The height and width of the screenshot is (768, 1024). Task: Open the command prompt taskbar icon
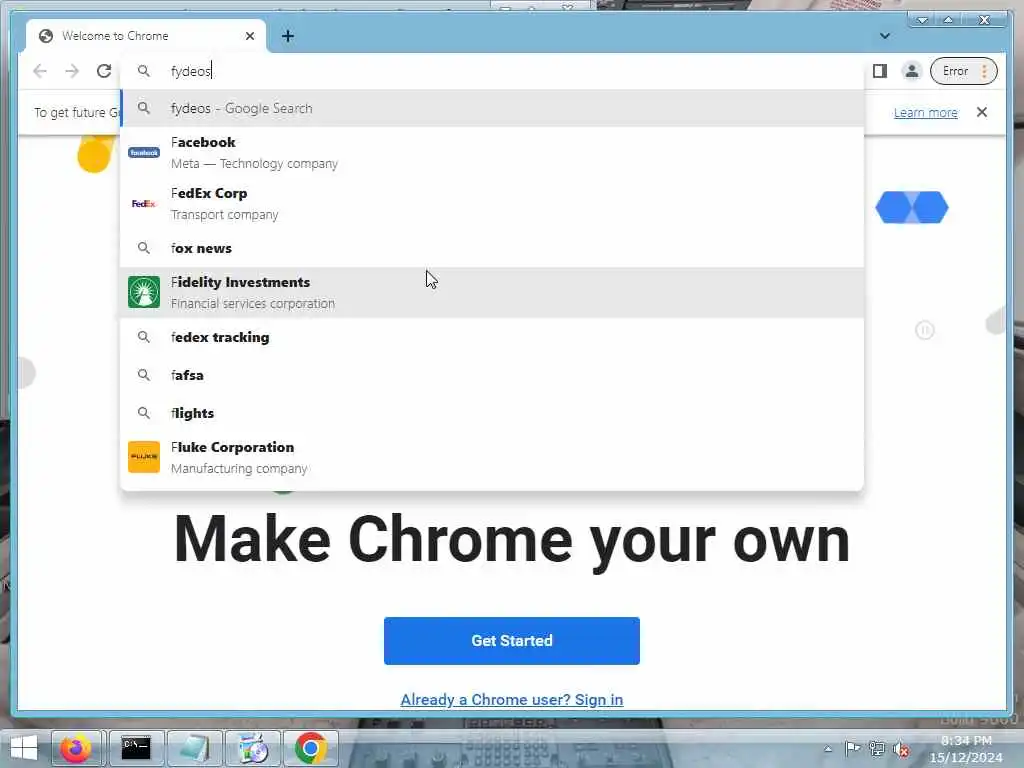click(x=136, y=748)
